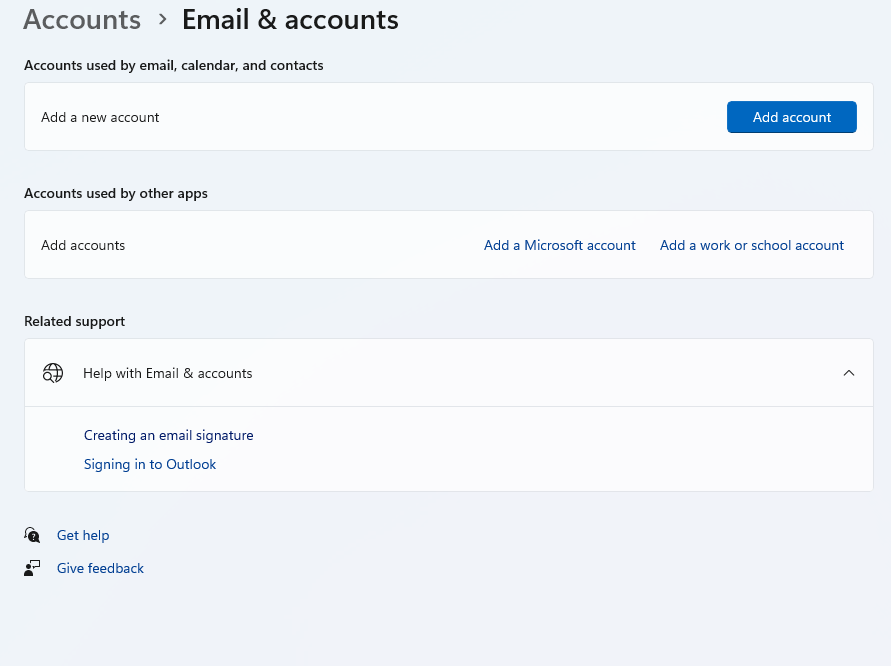
Task: Click the Add accounts row label
Action: (x=83, y=245)
